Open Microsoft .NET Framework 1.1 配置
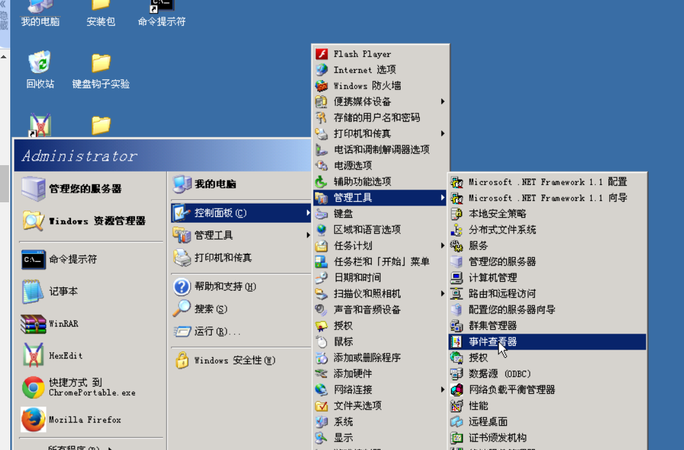Image resolution: width=684 pixels, height=450 pixels. pyautogui.click(x=547, y=182)
